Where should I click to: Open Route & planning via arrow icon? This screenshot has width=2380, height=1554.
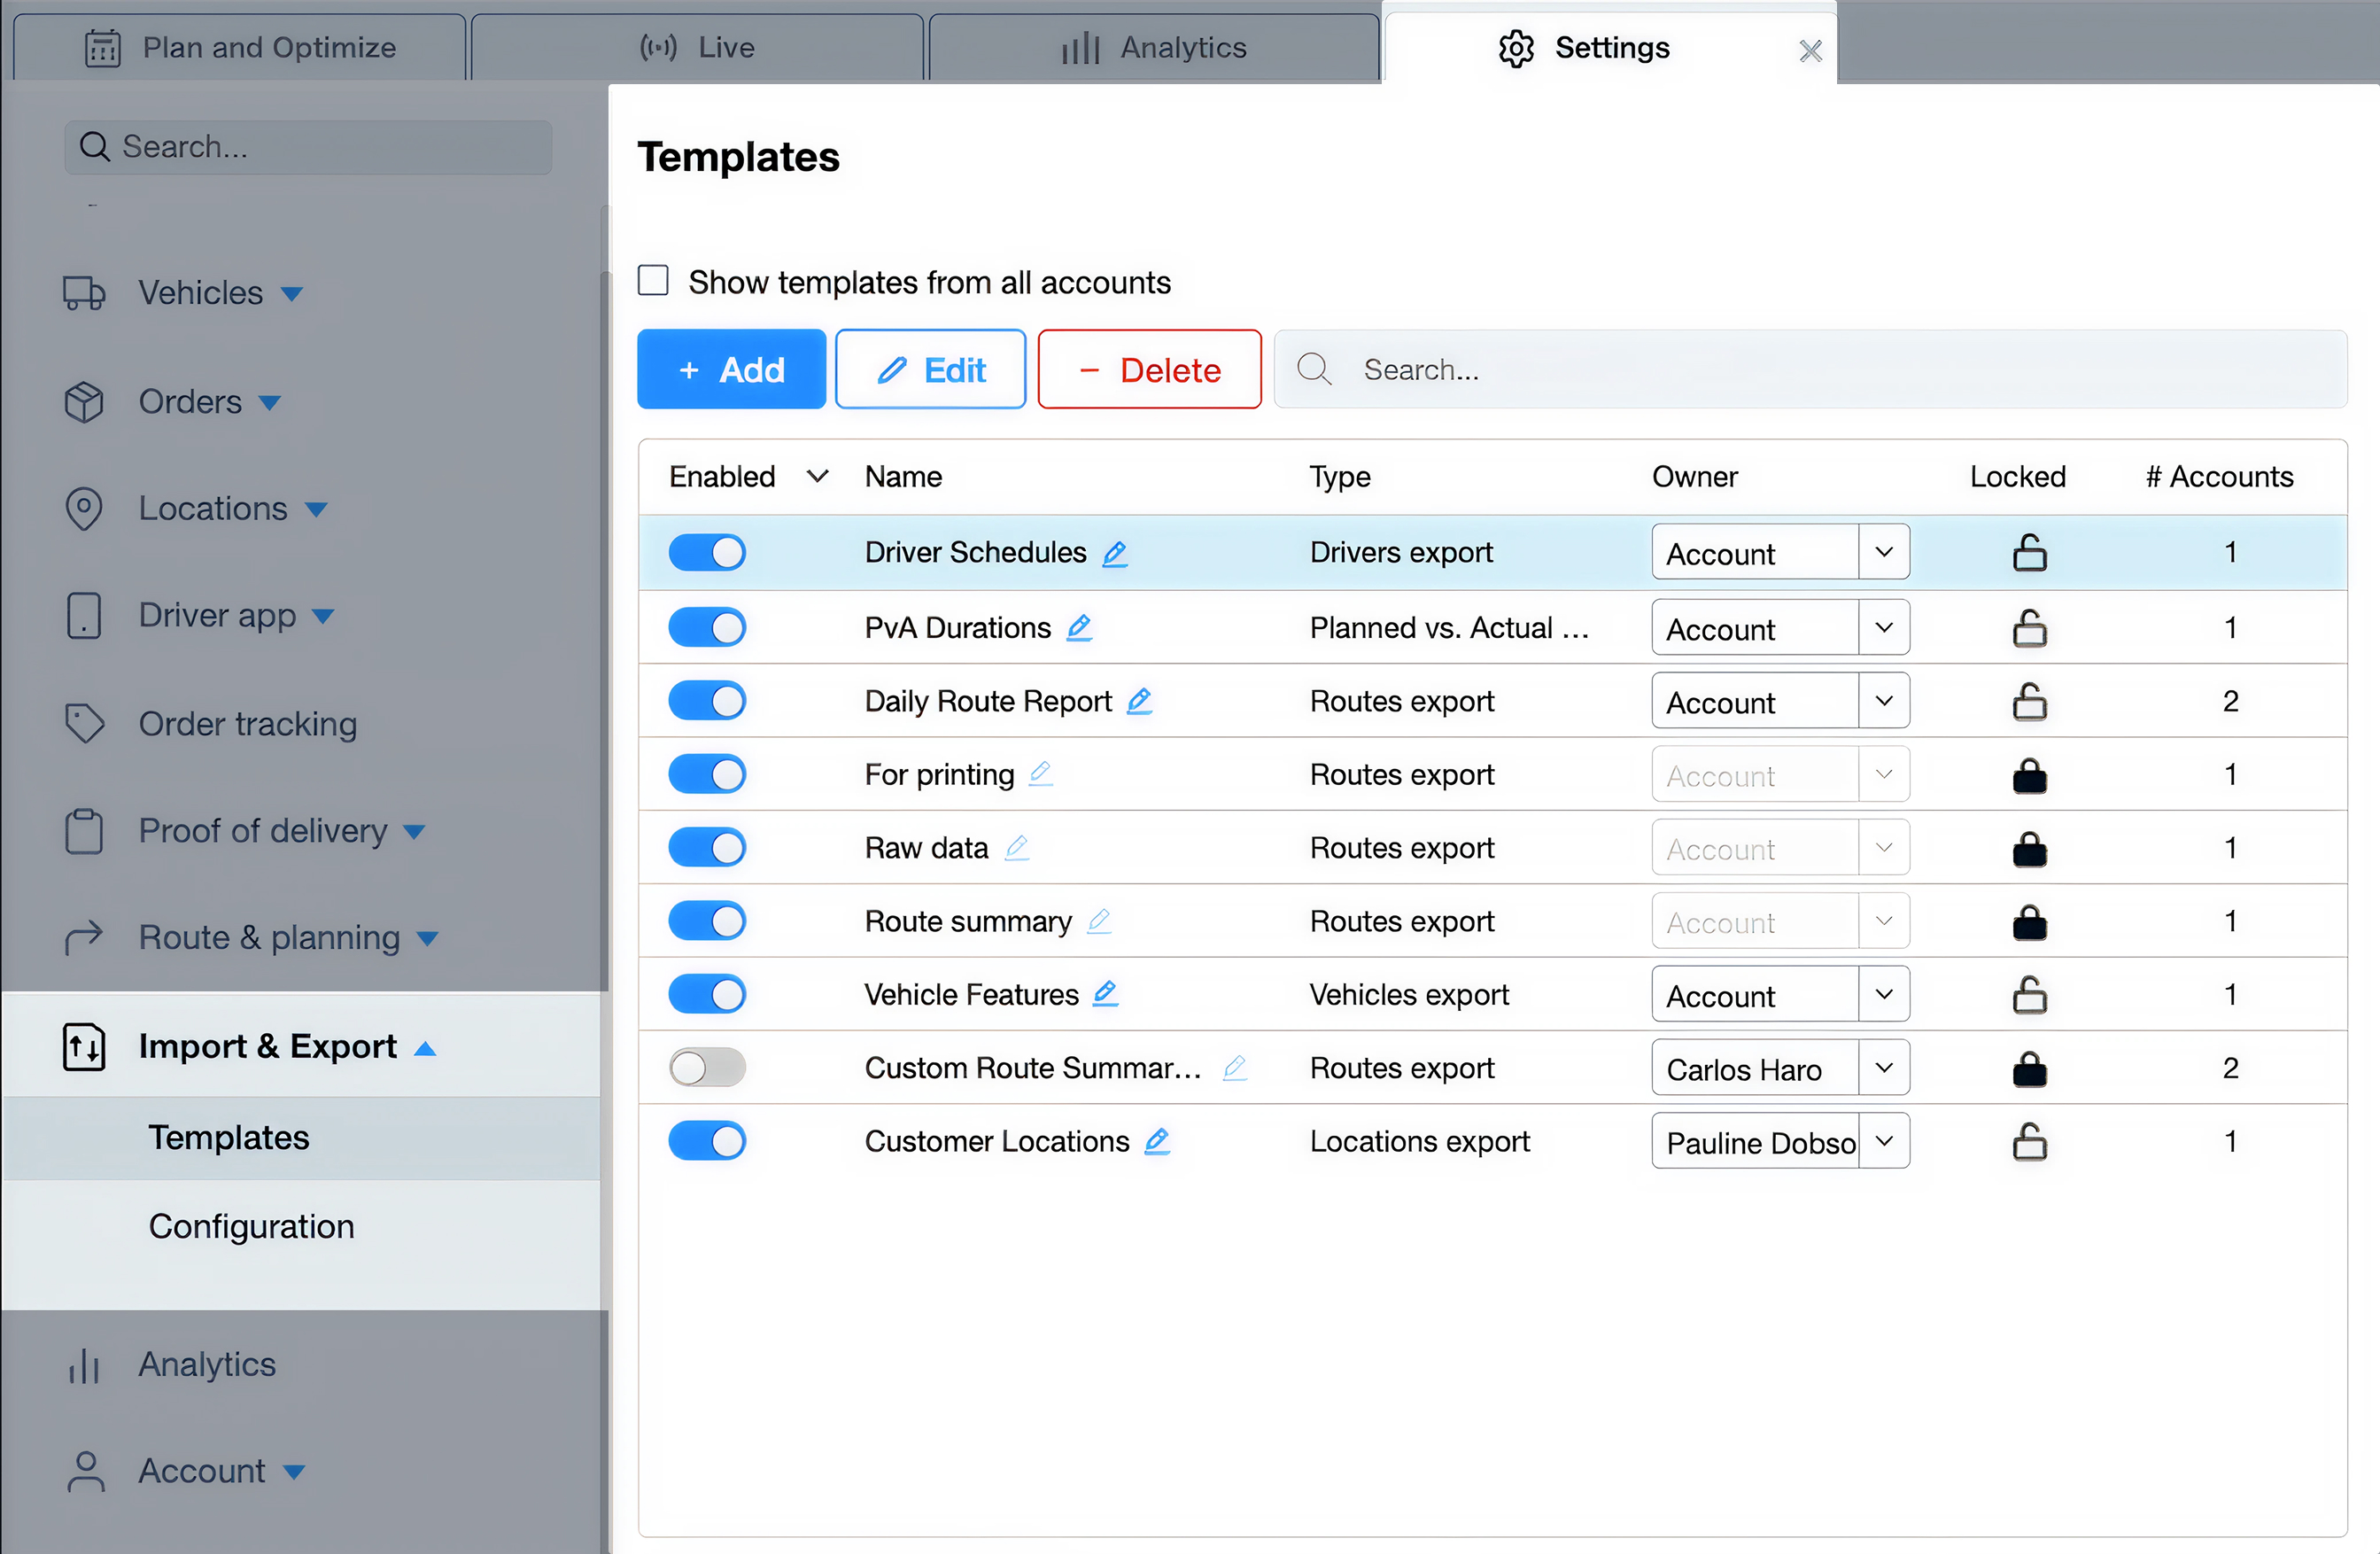pyautogui.click(x=84, y=938)
